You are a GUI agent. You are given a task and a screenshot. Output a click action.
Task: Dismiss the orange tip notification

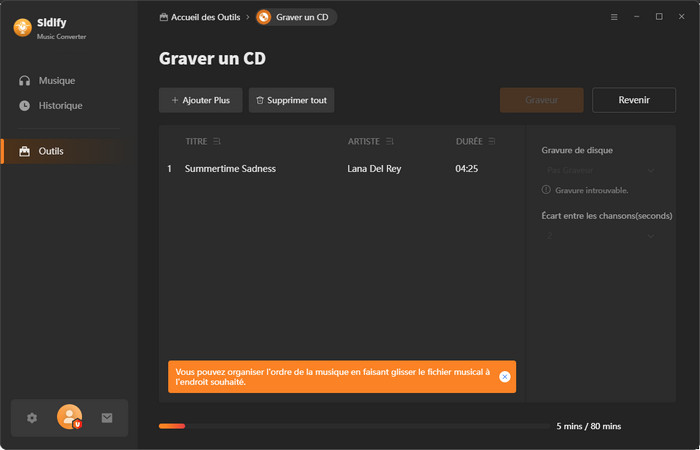504,377
